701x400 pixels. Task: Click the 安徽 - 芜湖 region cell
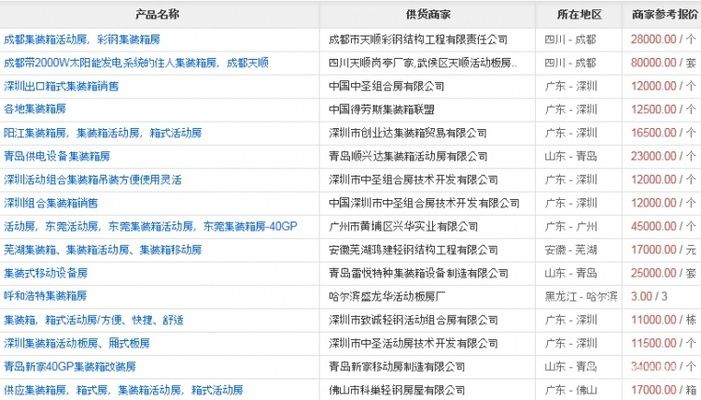tap(570, 249)
